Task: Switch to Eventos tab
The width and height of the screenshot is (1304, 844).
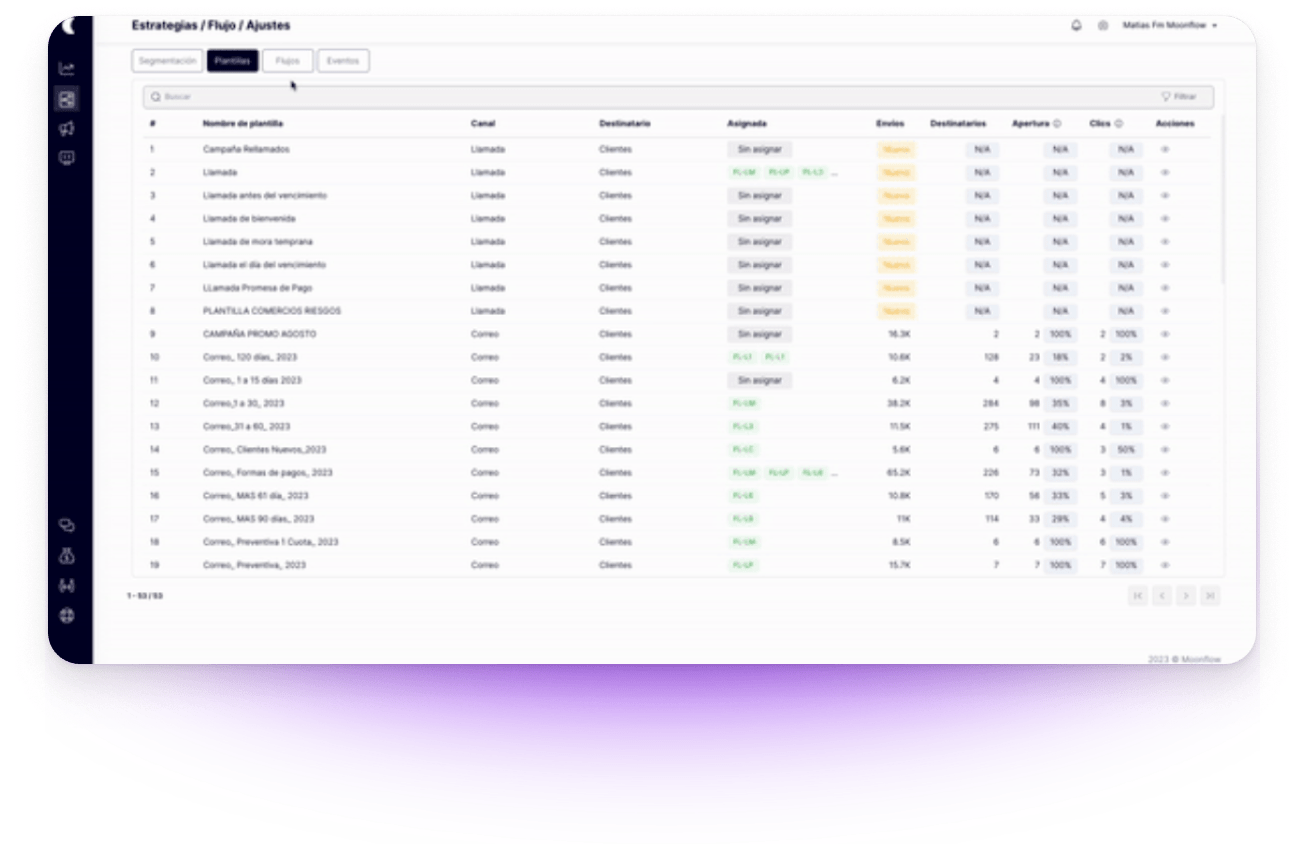Action: pos(343,61)
